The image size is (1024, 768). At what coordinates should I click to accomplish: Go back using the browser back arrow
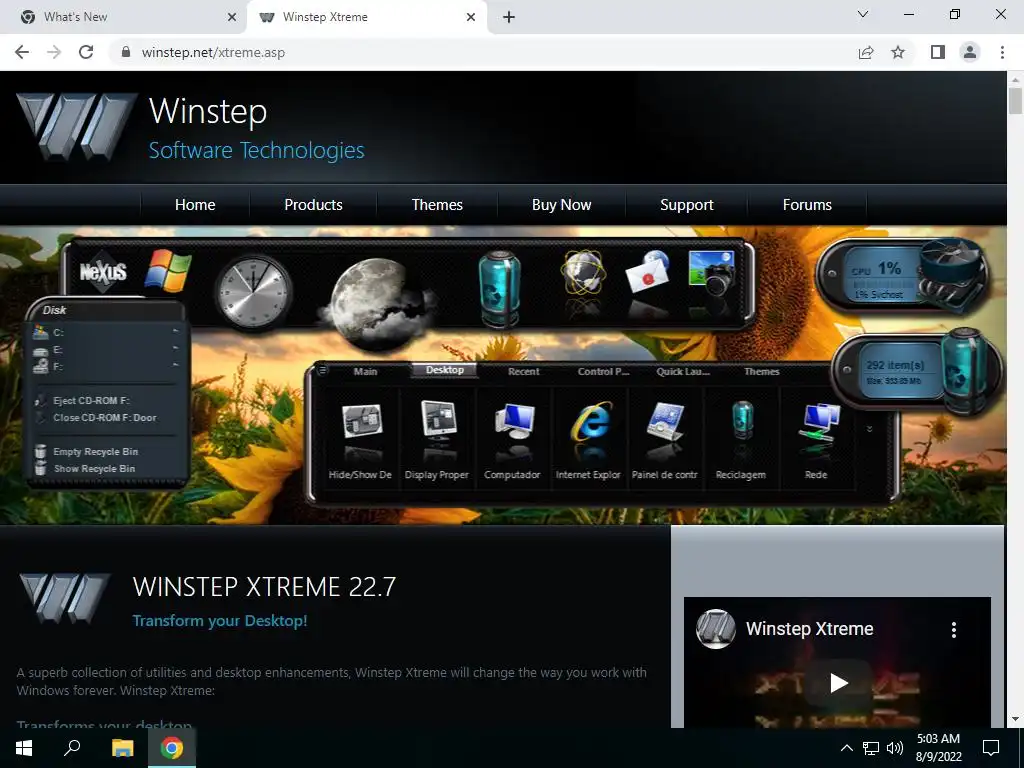22,52
